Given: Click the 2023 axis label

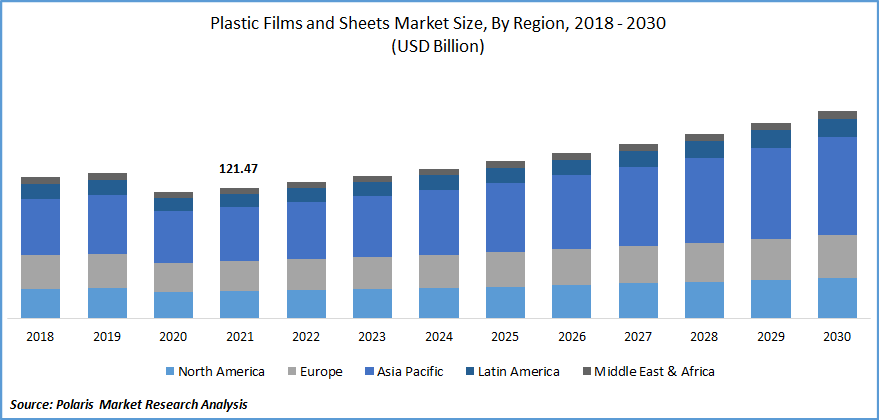Looking at the screenshot, I should pos(372,337).
